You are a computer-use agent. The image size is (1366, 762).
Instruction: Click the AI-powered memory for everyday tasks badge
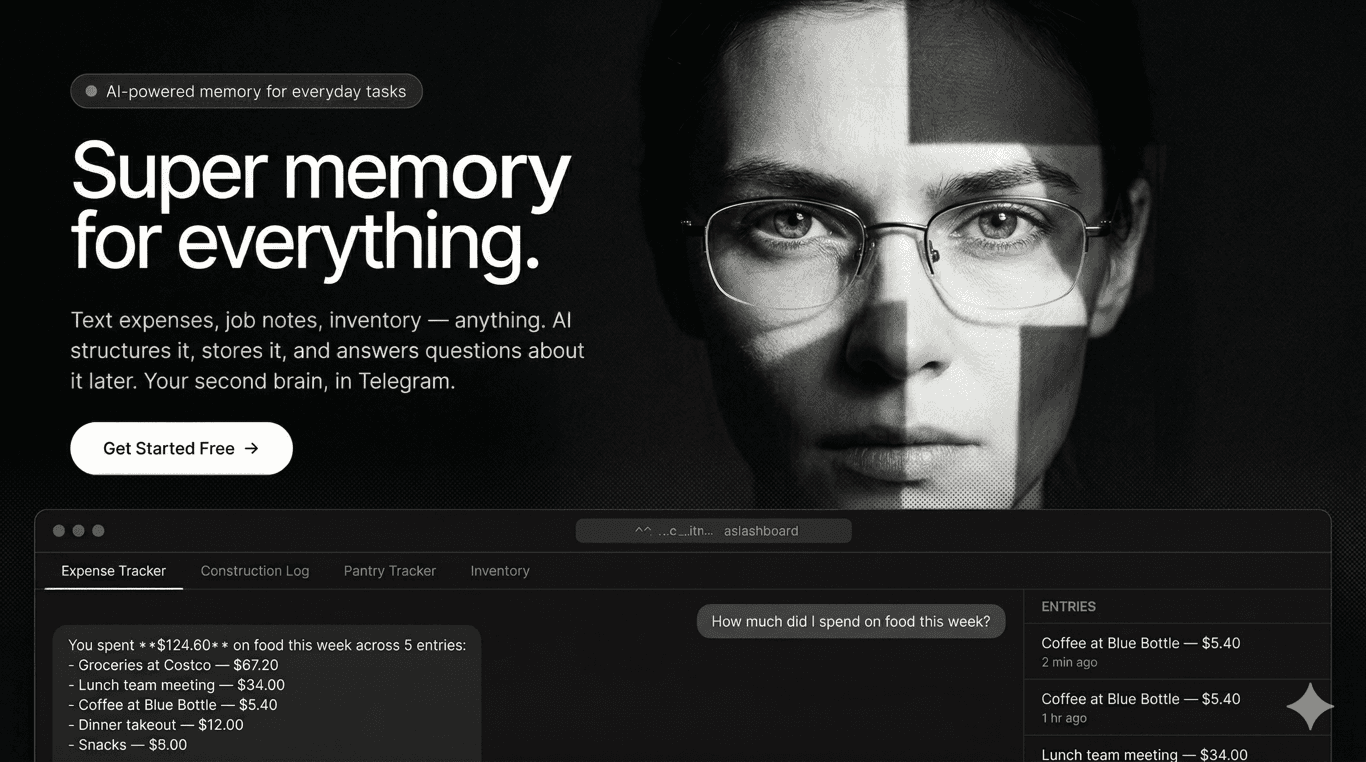coord(246,91)
